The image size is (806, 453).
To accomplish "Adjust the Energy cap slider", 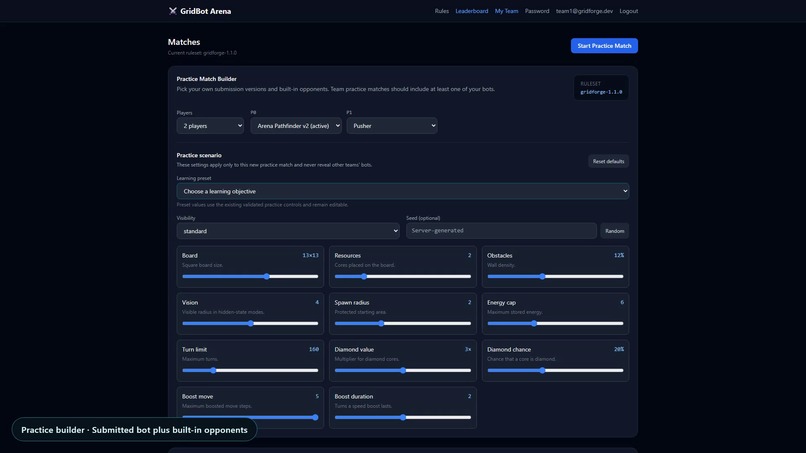I will [x=555, y=323].
